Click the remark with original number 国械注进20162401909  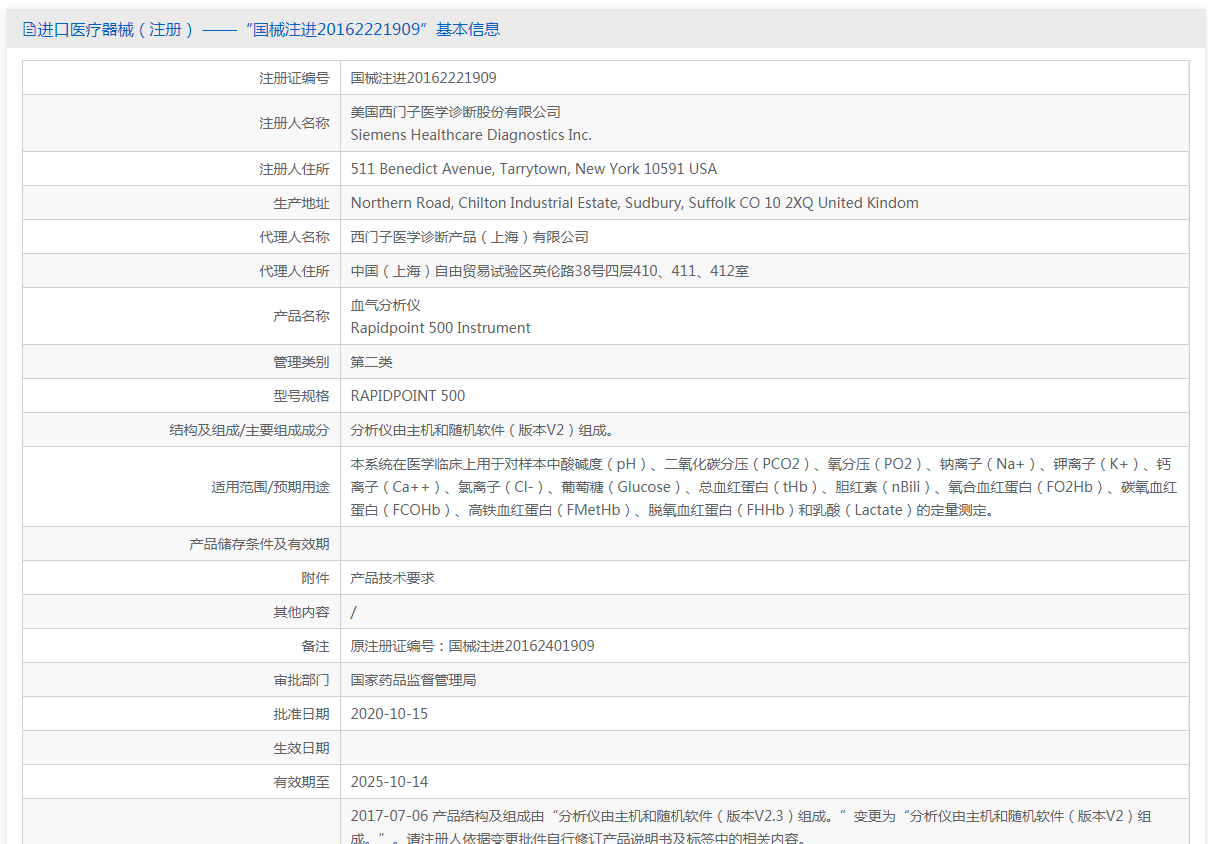pyautogui.click(x=472, y=646)
